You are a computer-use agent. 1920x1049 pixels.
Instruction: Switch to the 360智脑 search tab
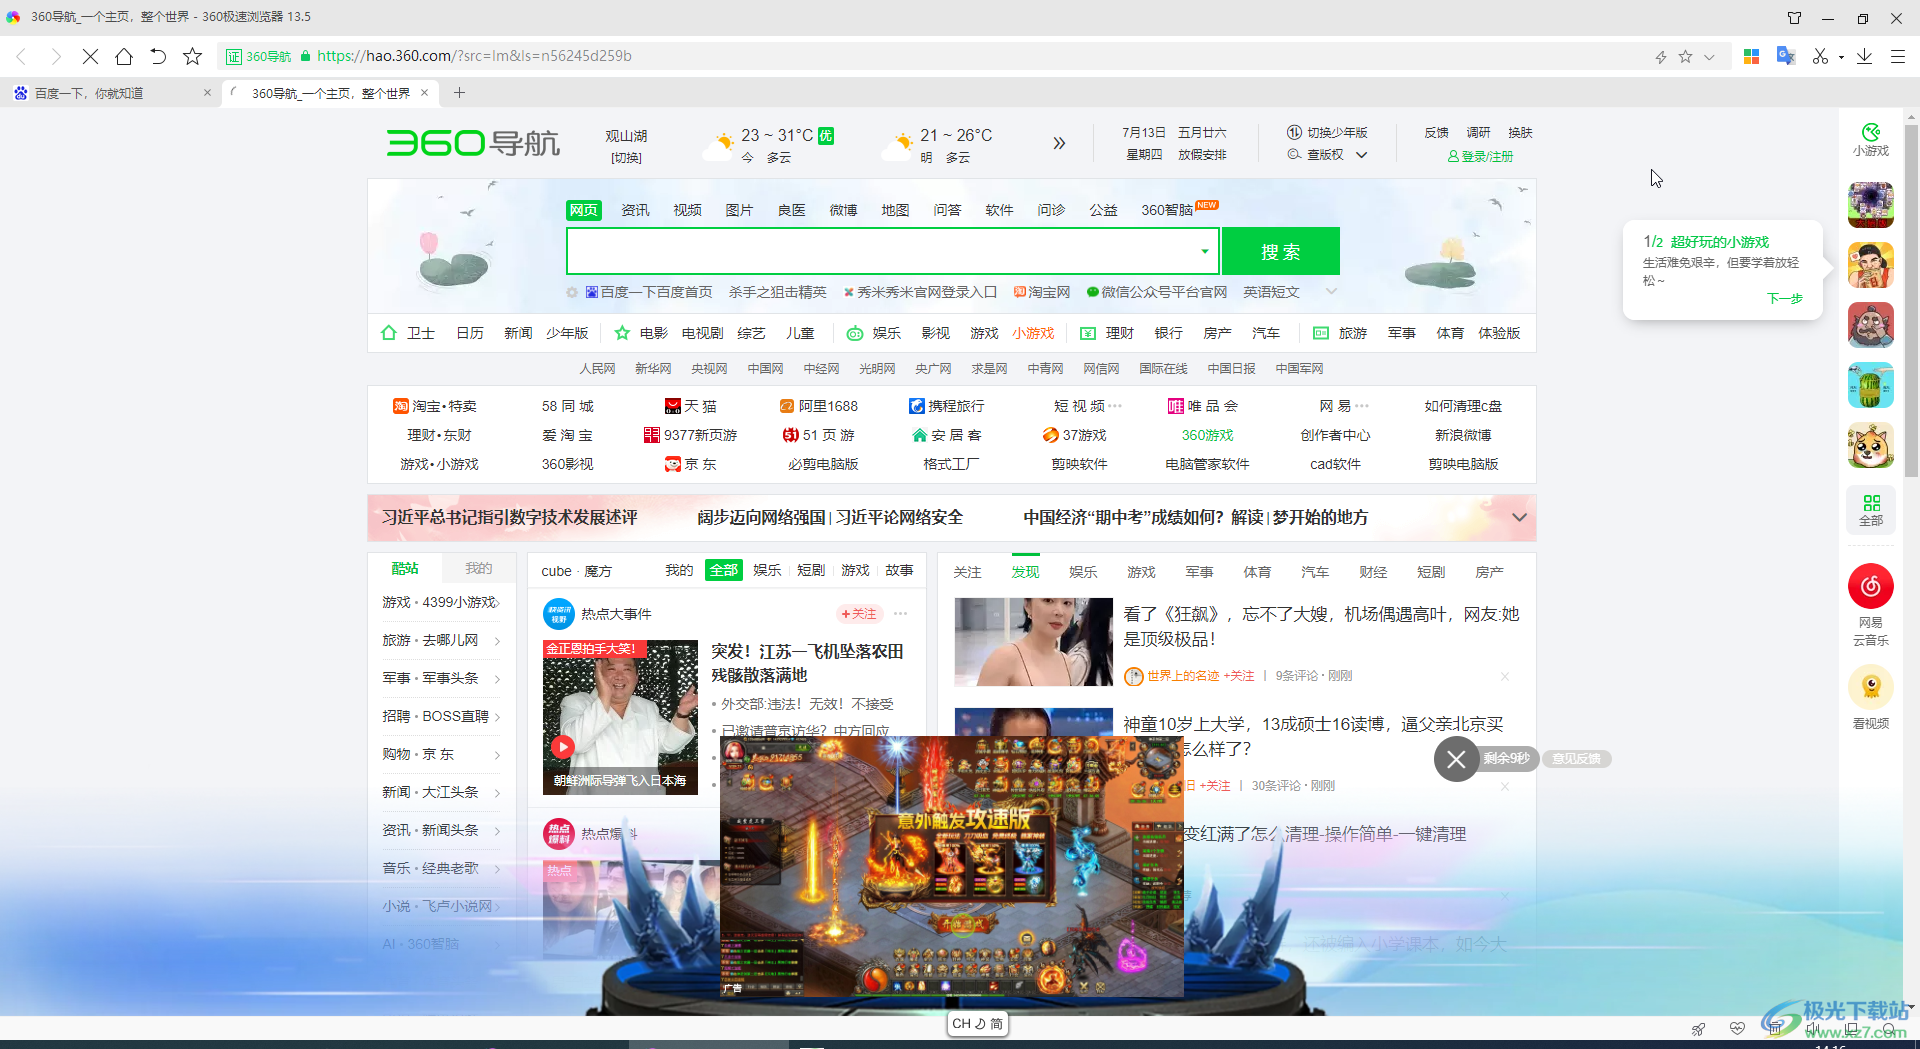(1168, 210)
